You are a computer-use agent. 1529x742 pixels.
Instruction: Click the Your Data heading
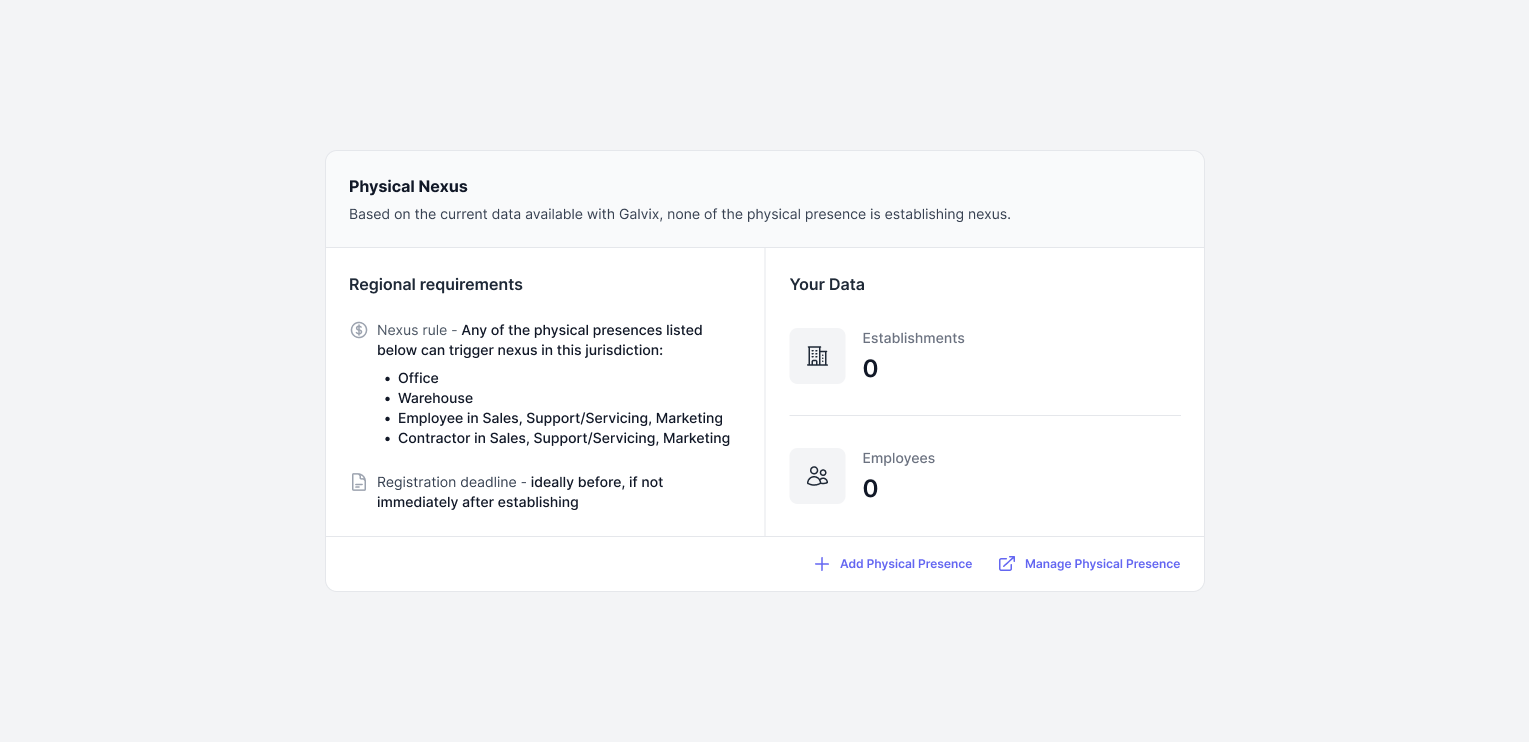tap(827, 284)
